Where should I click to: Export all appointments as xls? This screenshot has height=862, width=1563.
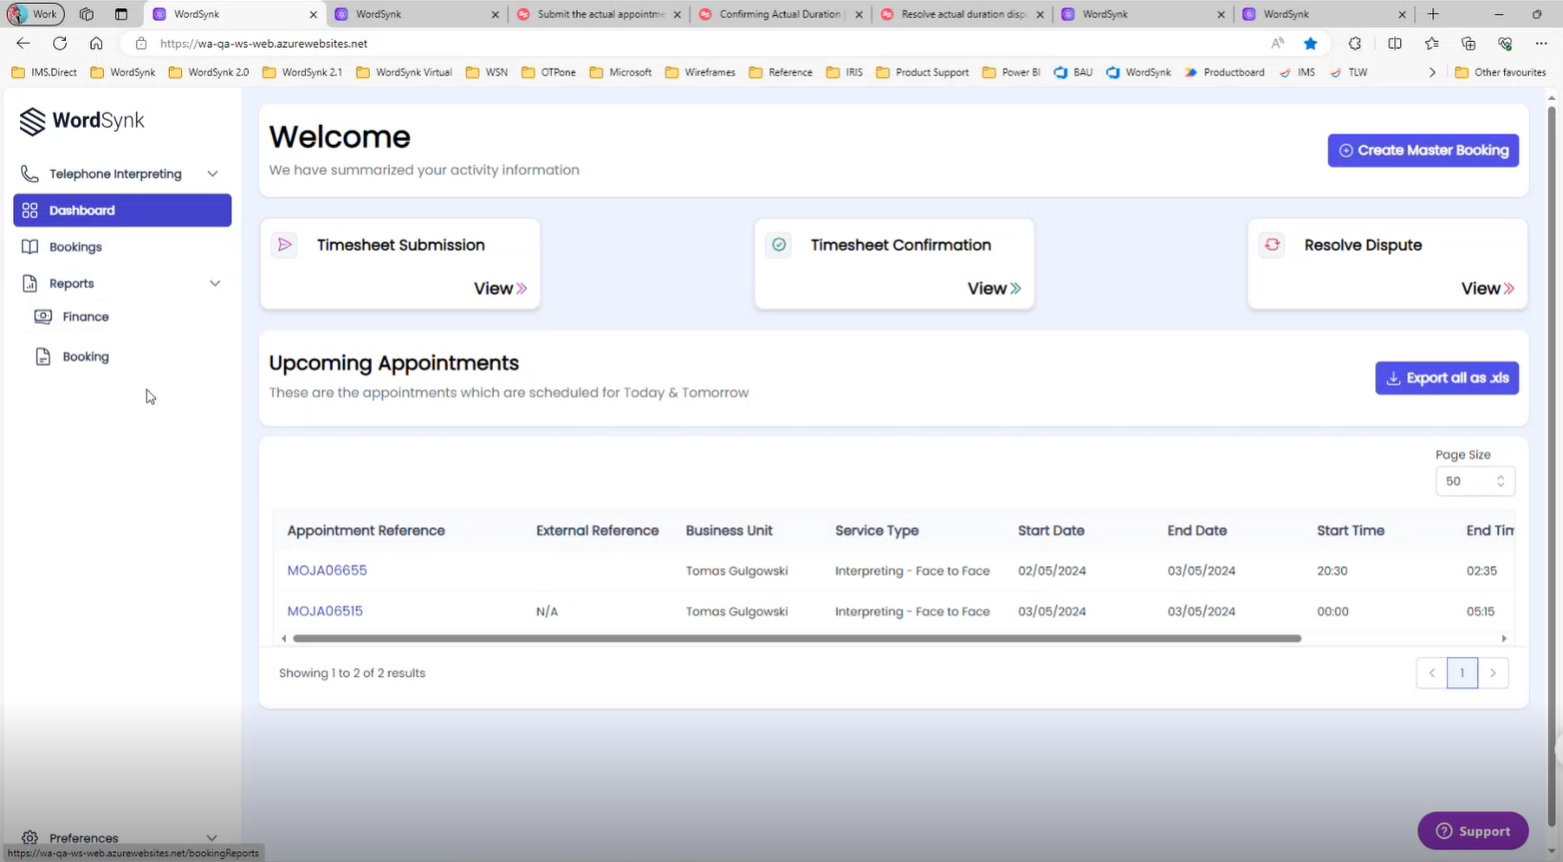click(1446, 378)
